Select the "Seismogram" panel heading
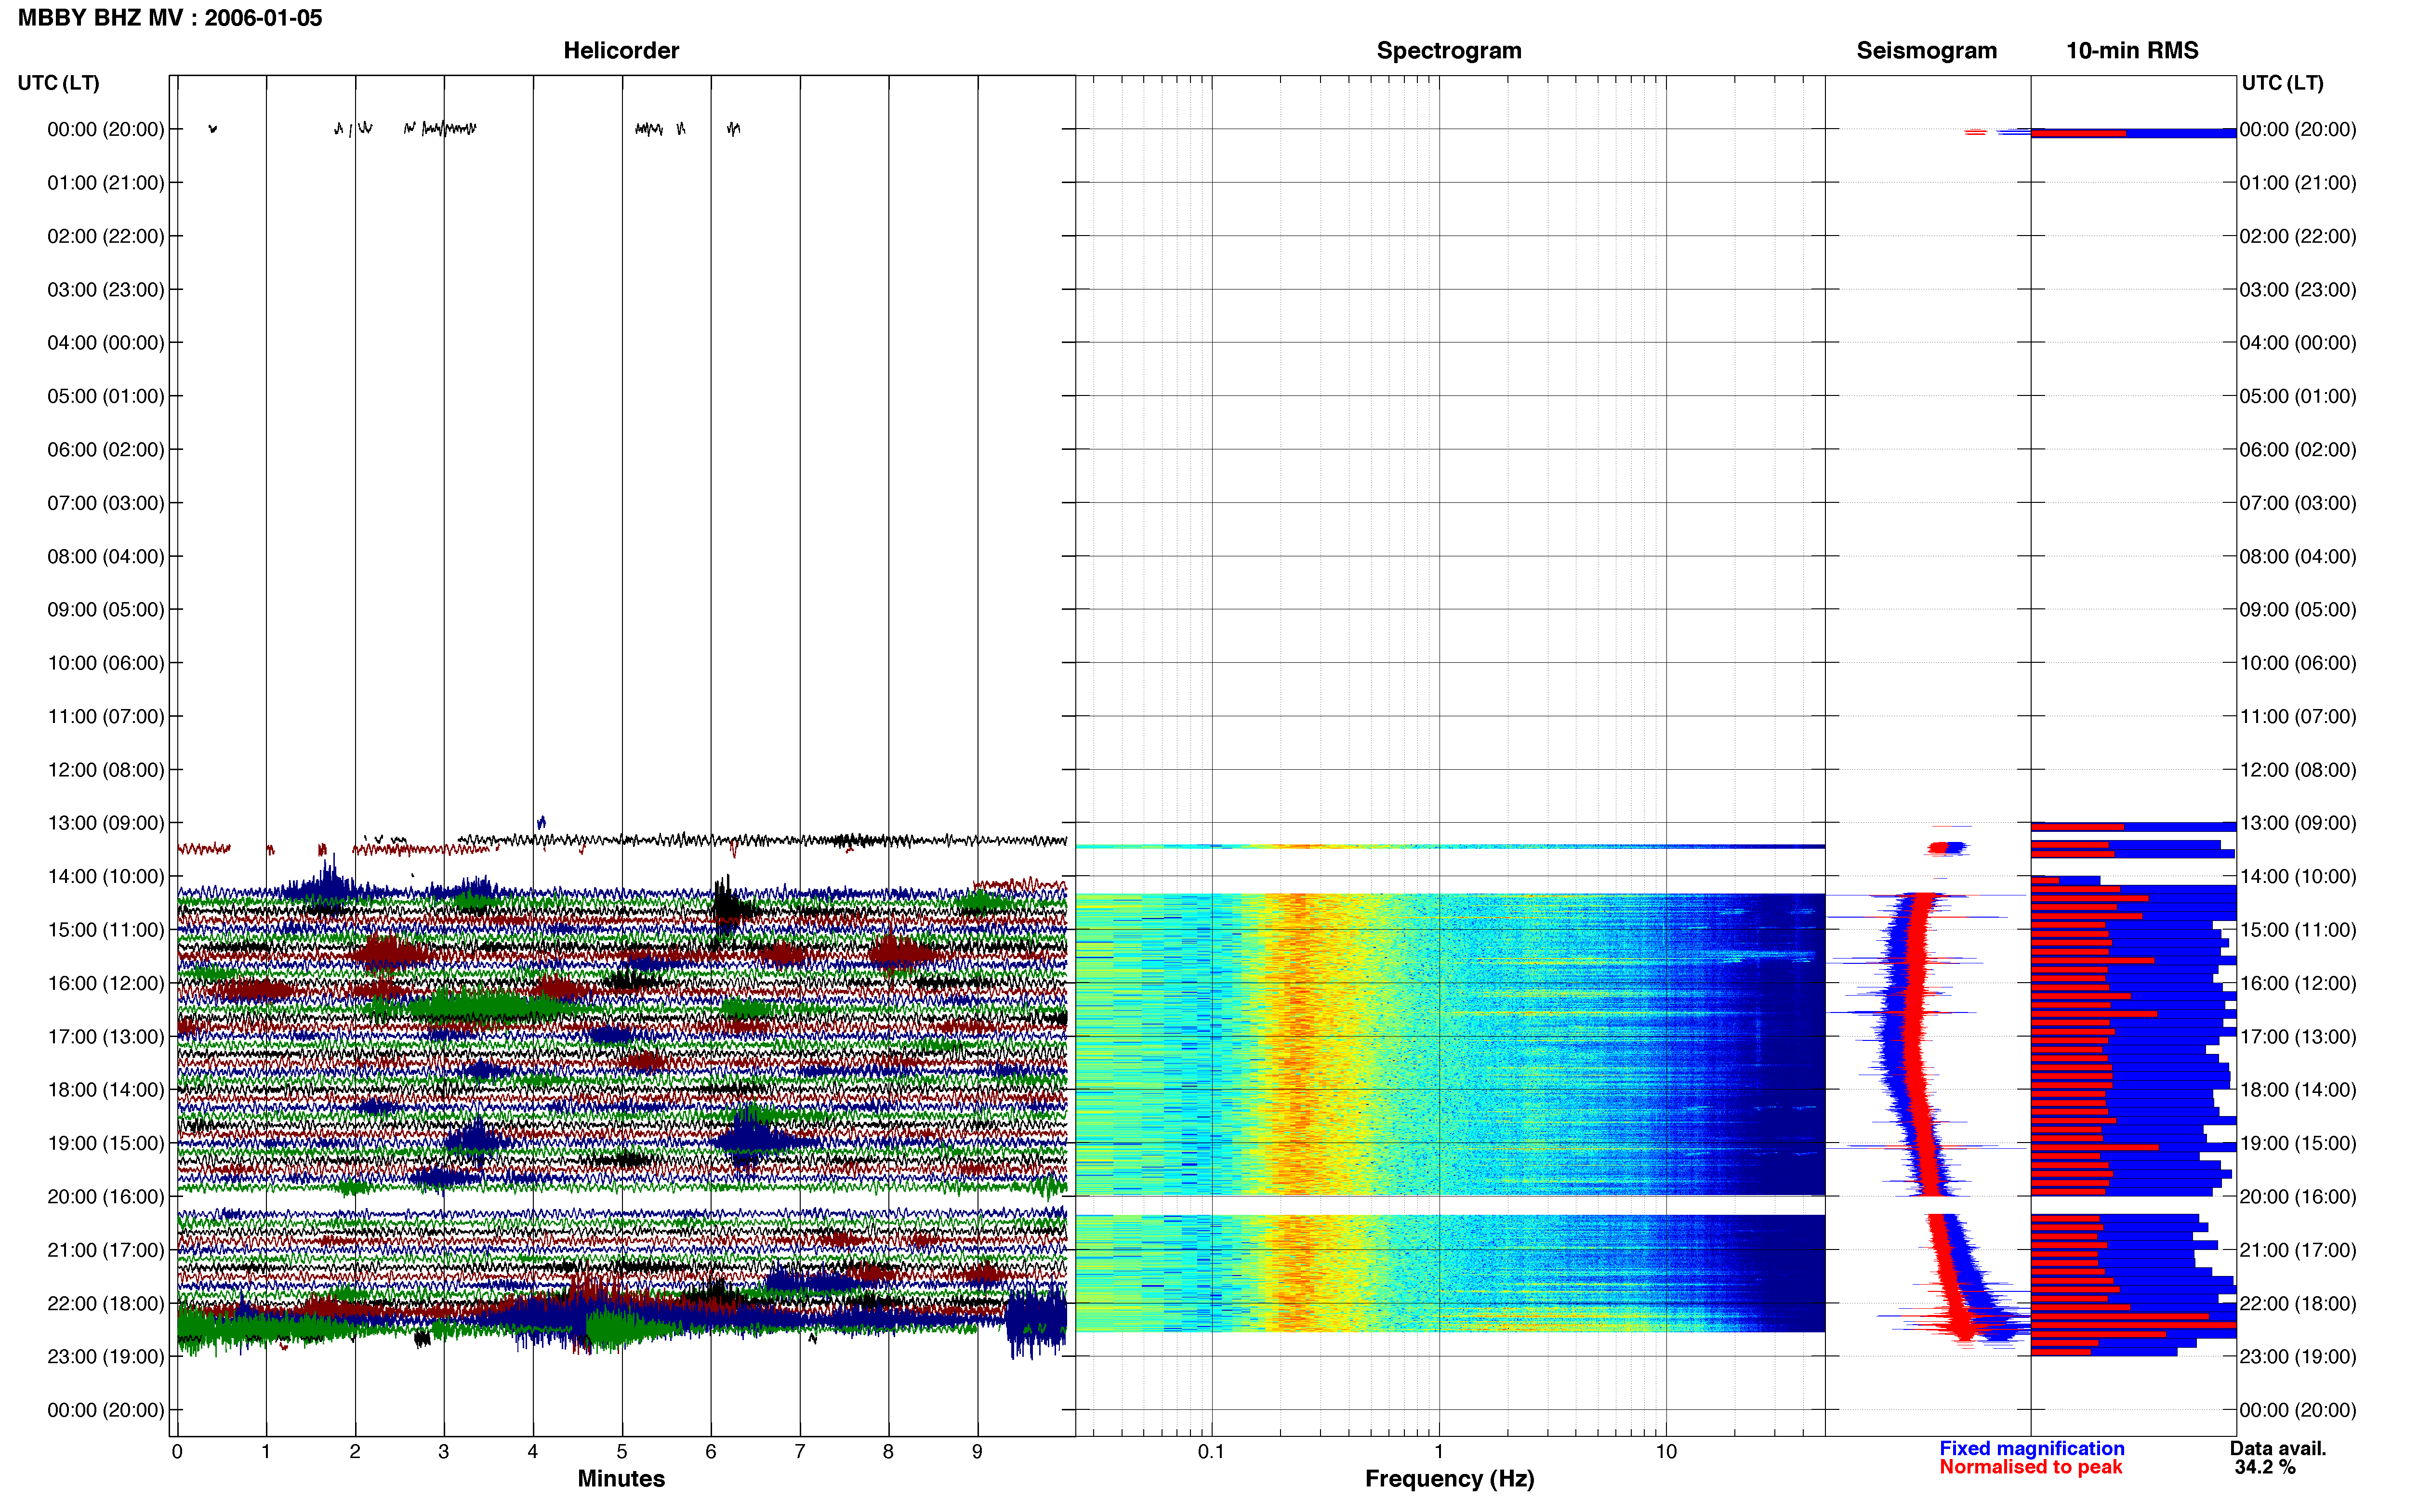The height and width of the screenshot is (1512, 2418). pyautogui.click(x=1926, y=51)
